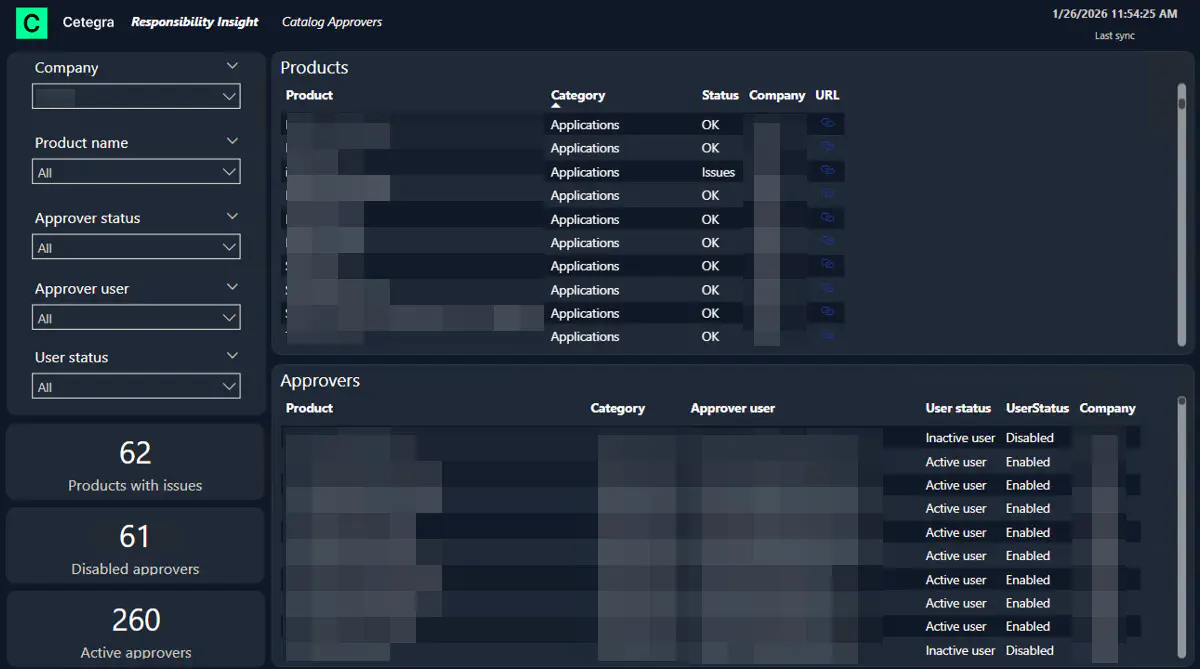The width and height of the screenshot is (1200, 669).
Task: Sort Products table by Status column header
Action: tap(719, 95)
